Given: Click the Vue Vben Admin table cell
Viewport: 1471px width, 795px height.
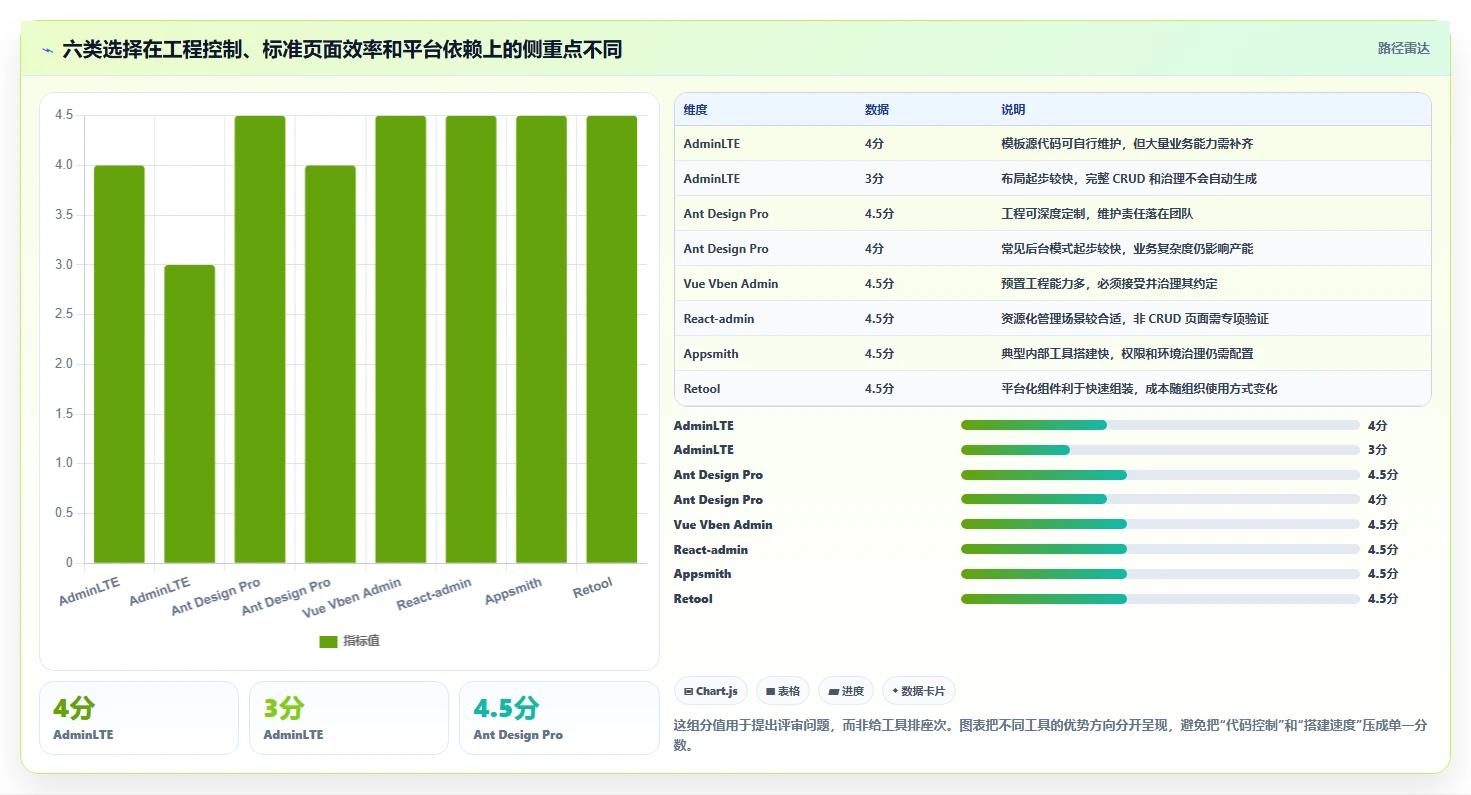Looking at the screenshot, I should click(731, 284).
